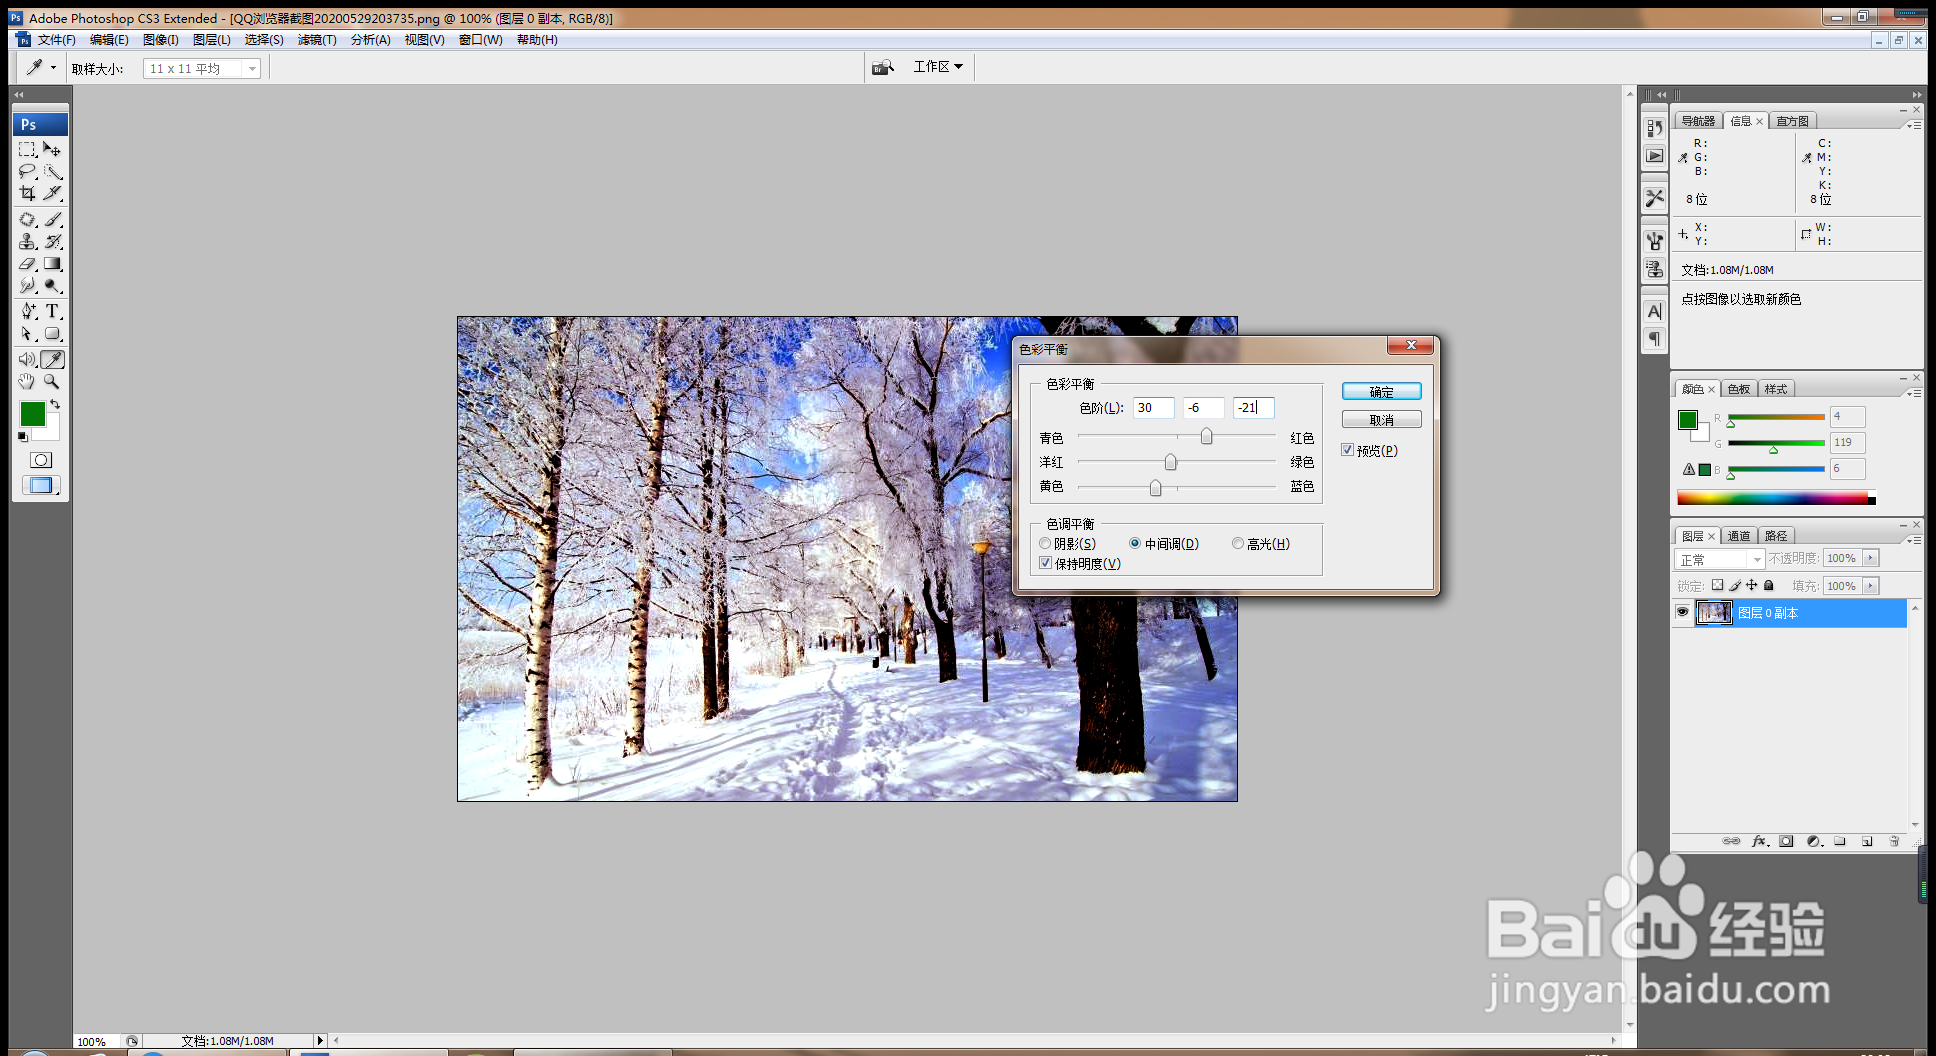The height and width of the screenshot is (1056, 1936).
Task: Select the Slice tool
Action: click(x=53, y=193)
